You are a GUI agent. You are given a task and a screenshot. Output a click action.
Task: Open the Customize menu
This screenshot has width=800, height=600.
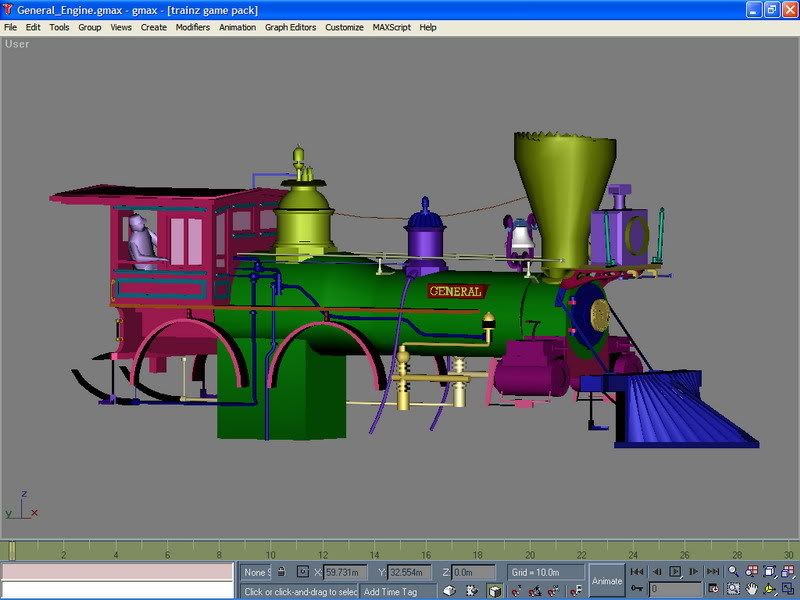coord(344,28)
